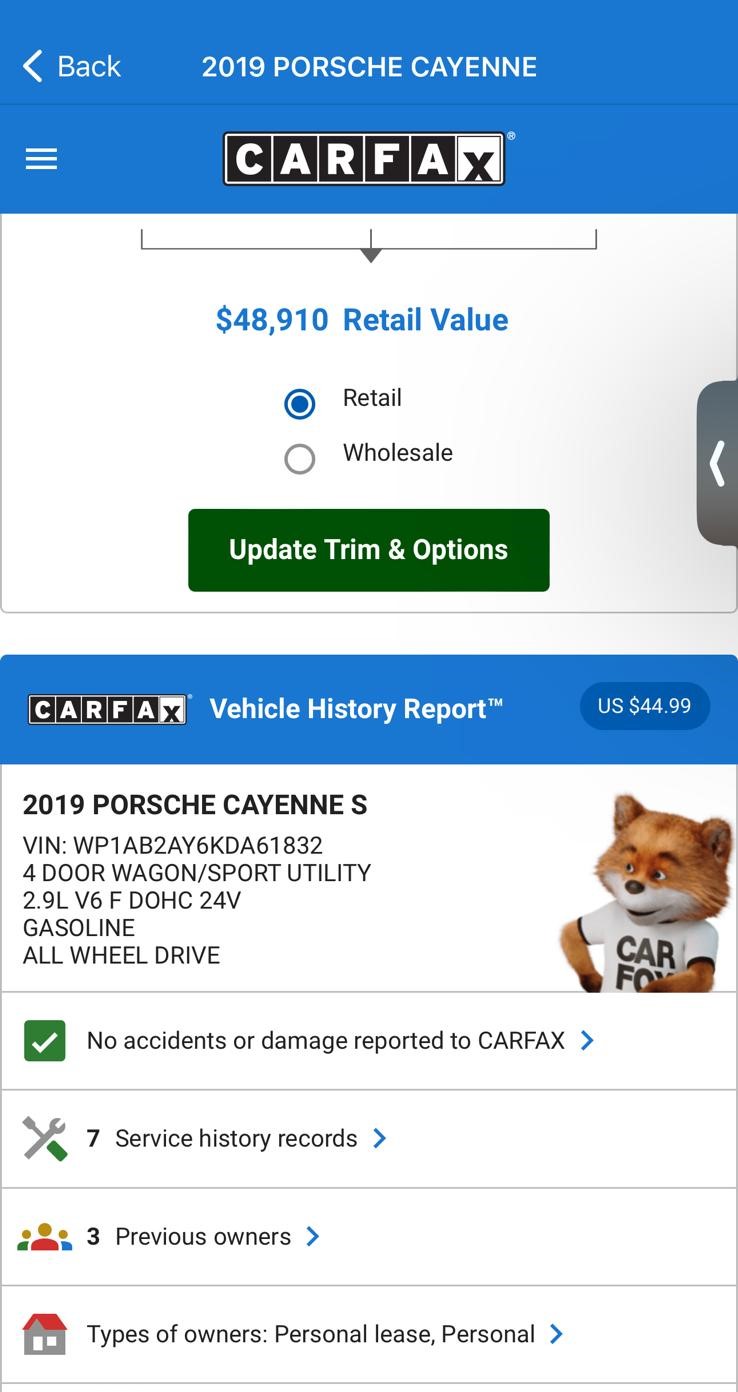Expand side panel with left chevron tab

[x=717, y=463]
